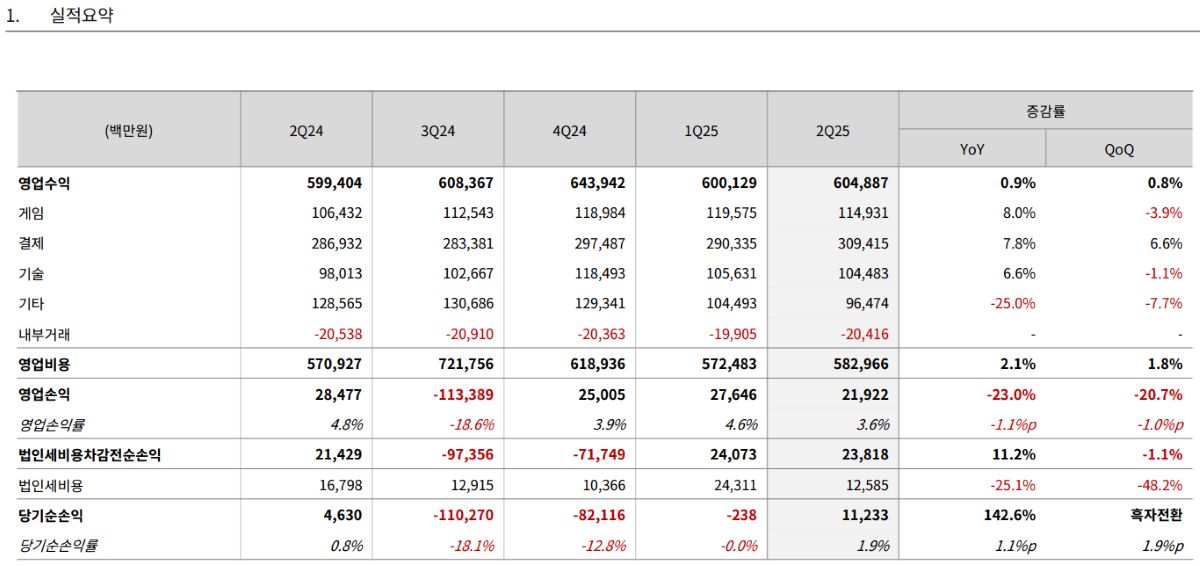
Task: Select the 2Q24 column header
Action: 306,130
